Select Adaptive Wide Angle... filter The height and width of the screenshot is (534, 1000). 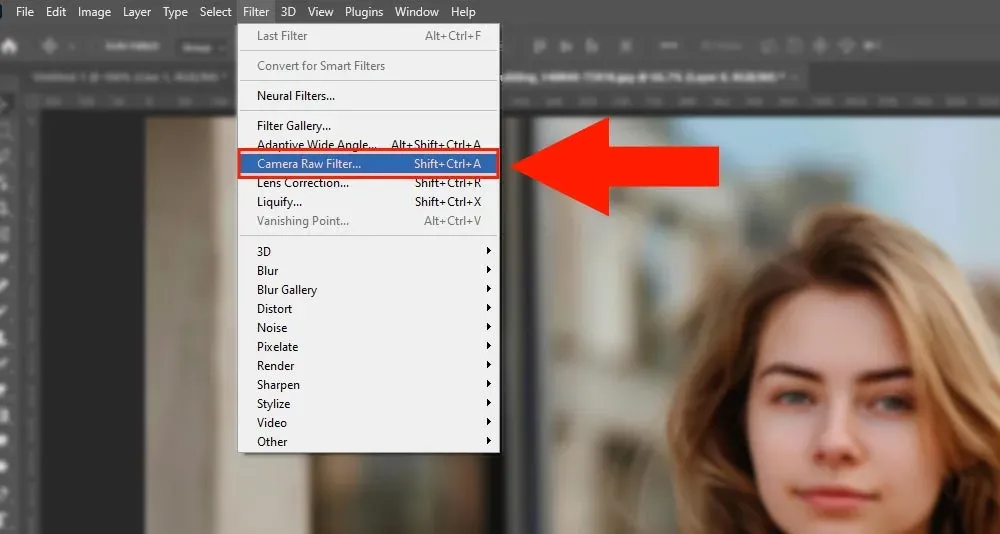coord(369,145)
